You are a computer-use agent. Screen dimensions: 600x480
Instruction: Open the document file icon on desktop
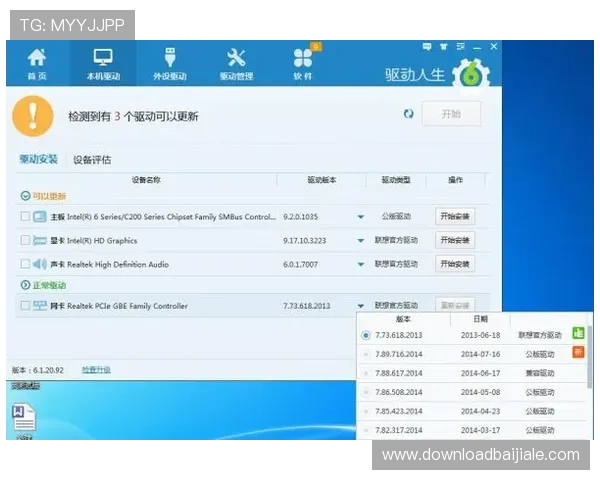tap(24, 416)
